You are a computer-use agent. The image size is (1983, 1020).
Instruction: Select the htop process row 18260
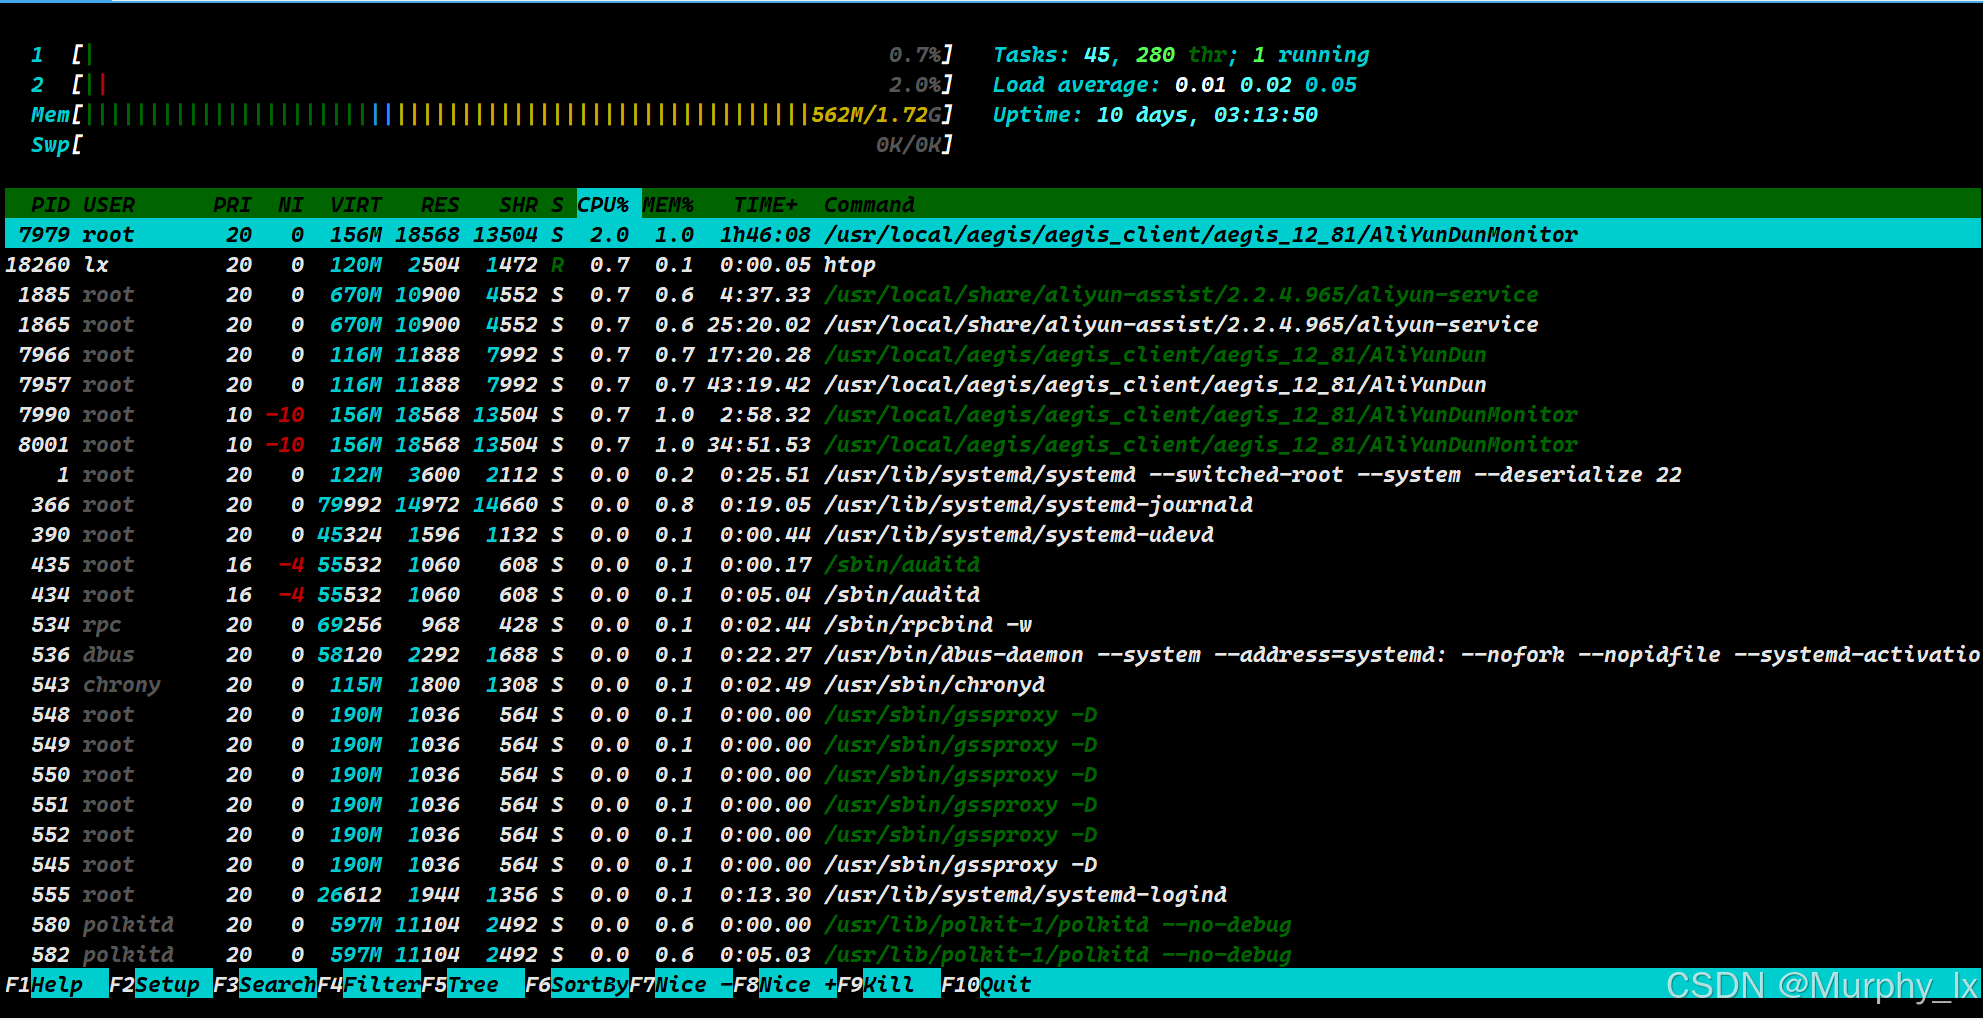click(x=992, y=264)
